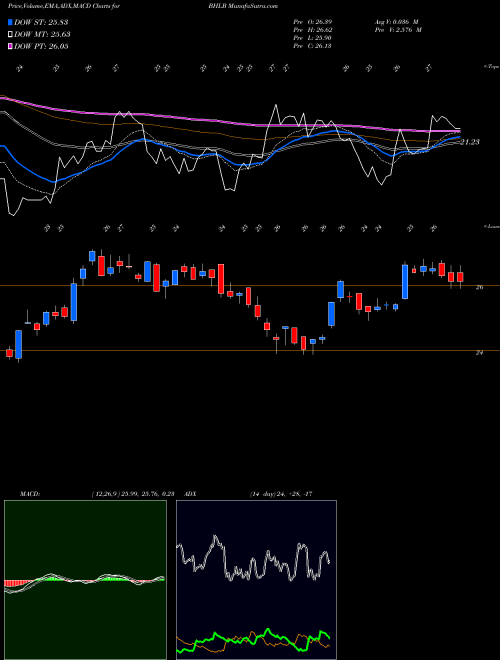This screenshot has height=660, width=500.
Task: Click the 24 price level axis label
Action: click(x=479, y=352)
